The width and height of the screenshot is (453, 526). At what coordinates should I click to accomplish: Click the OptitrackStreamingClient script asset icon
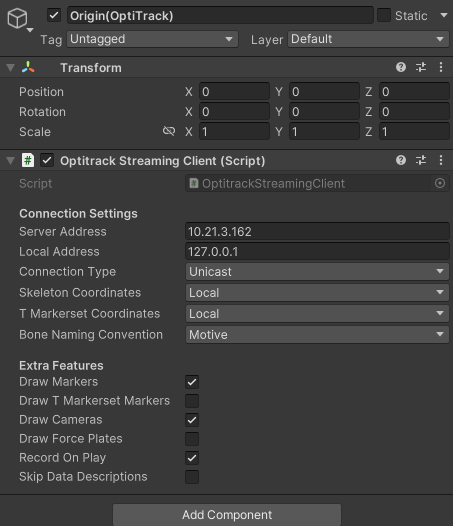[194, 183]
